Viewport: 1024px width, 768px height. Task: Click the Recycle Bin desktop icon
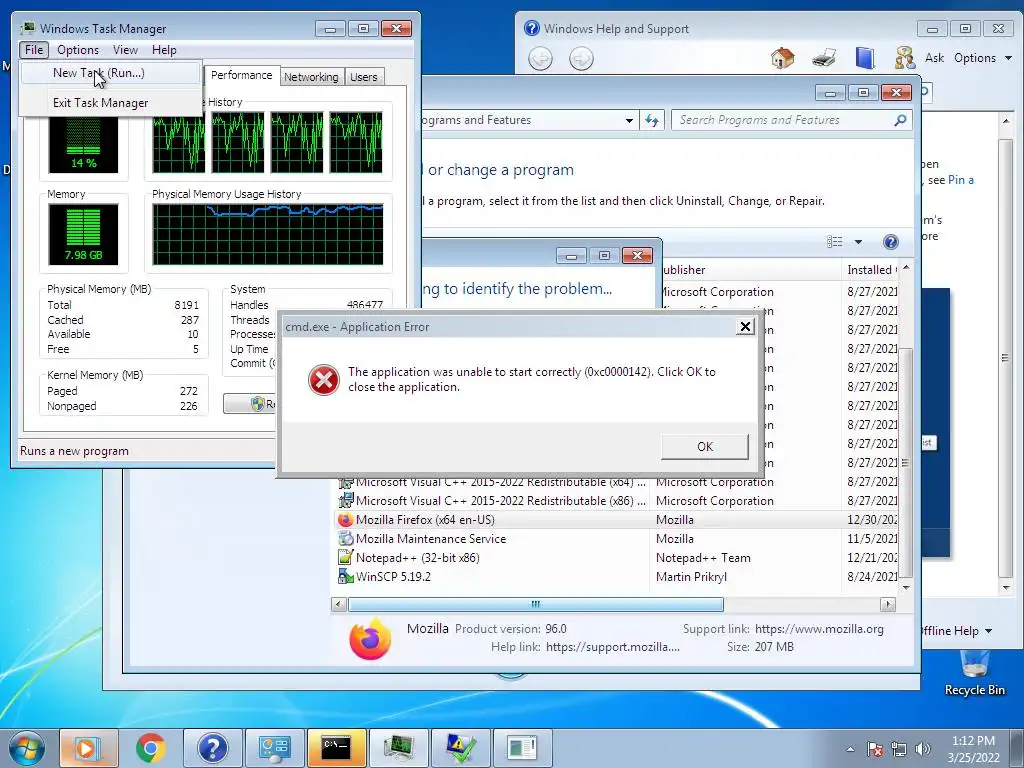pos(974,675)
